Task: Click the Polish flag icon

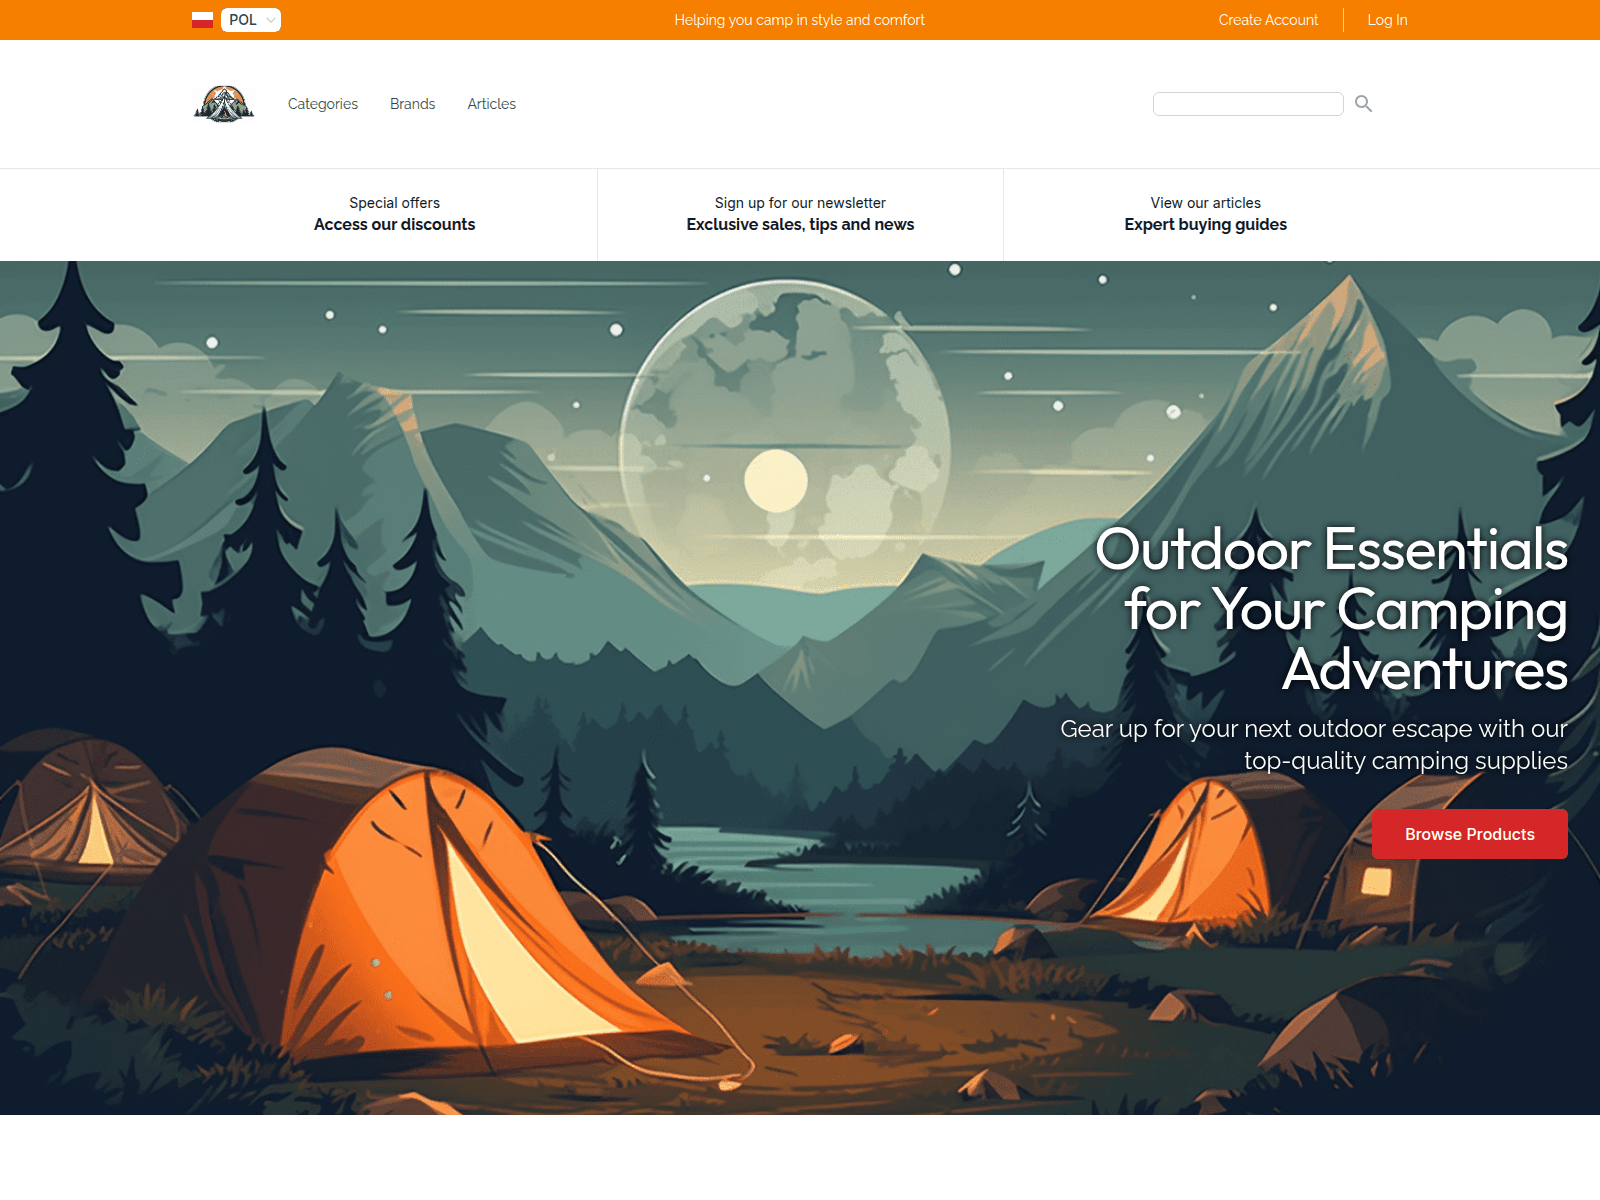Action: coord(202,17)
